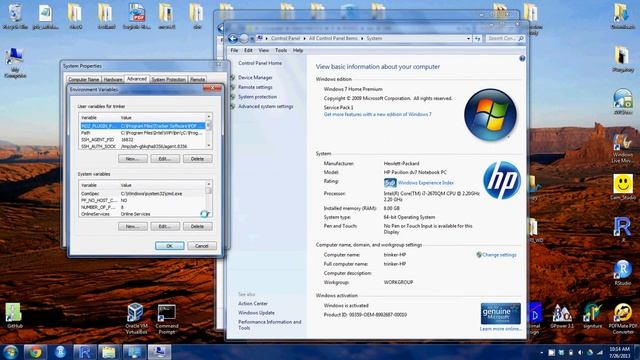This screenshot has width=640, height=360.
Task: Click the Back arrow in System window
Action: point(233,38)
